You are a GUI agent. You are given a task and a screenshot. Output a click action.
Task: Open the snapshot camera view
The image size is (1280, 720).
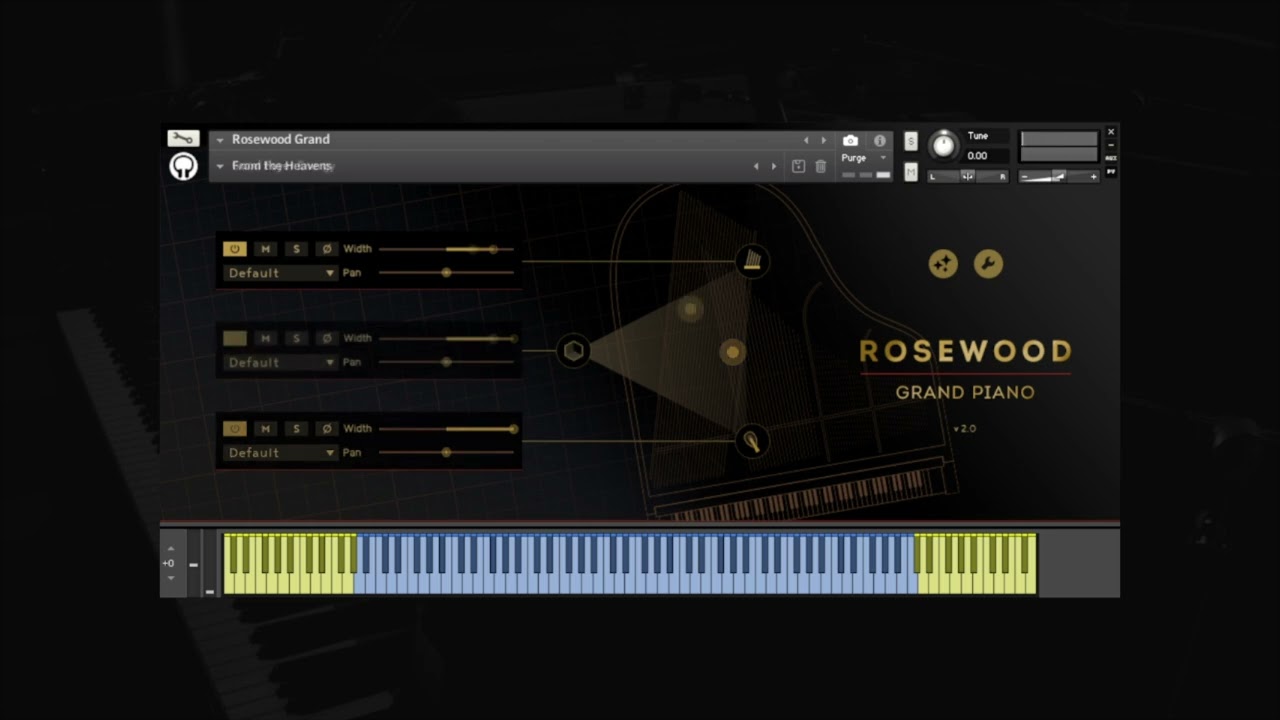[x=849, y=140]
